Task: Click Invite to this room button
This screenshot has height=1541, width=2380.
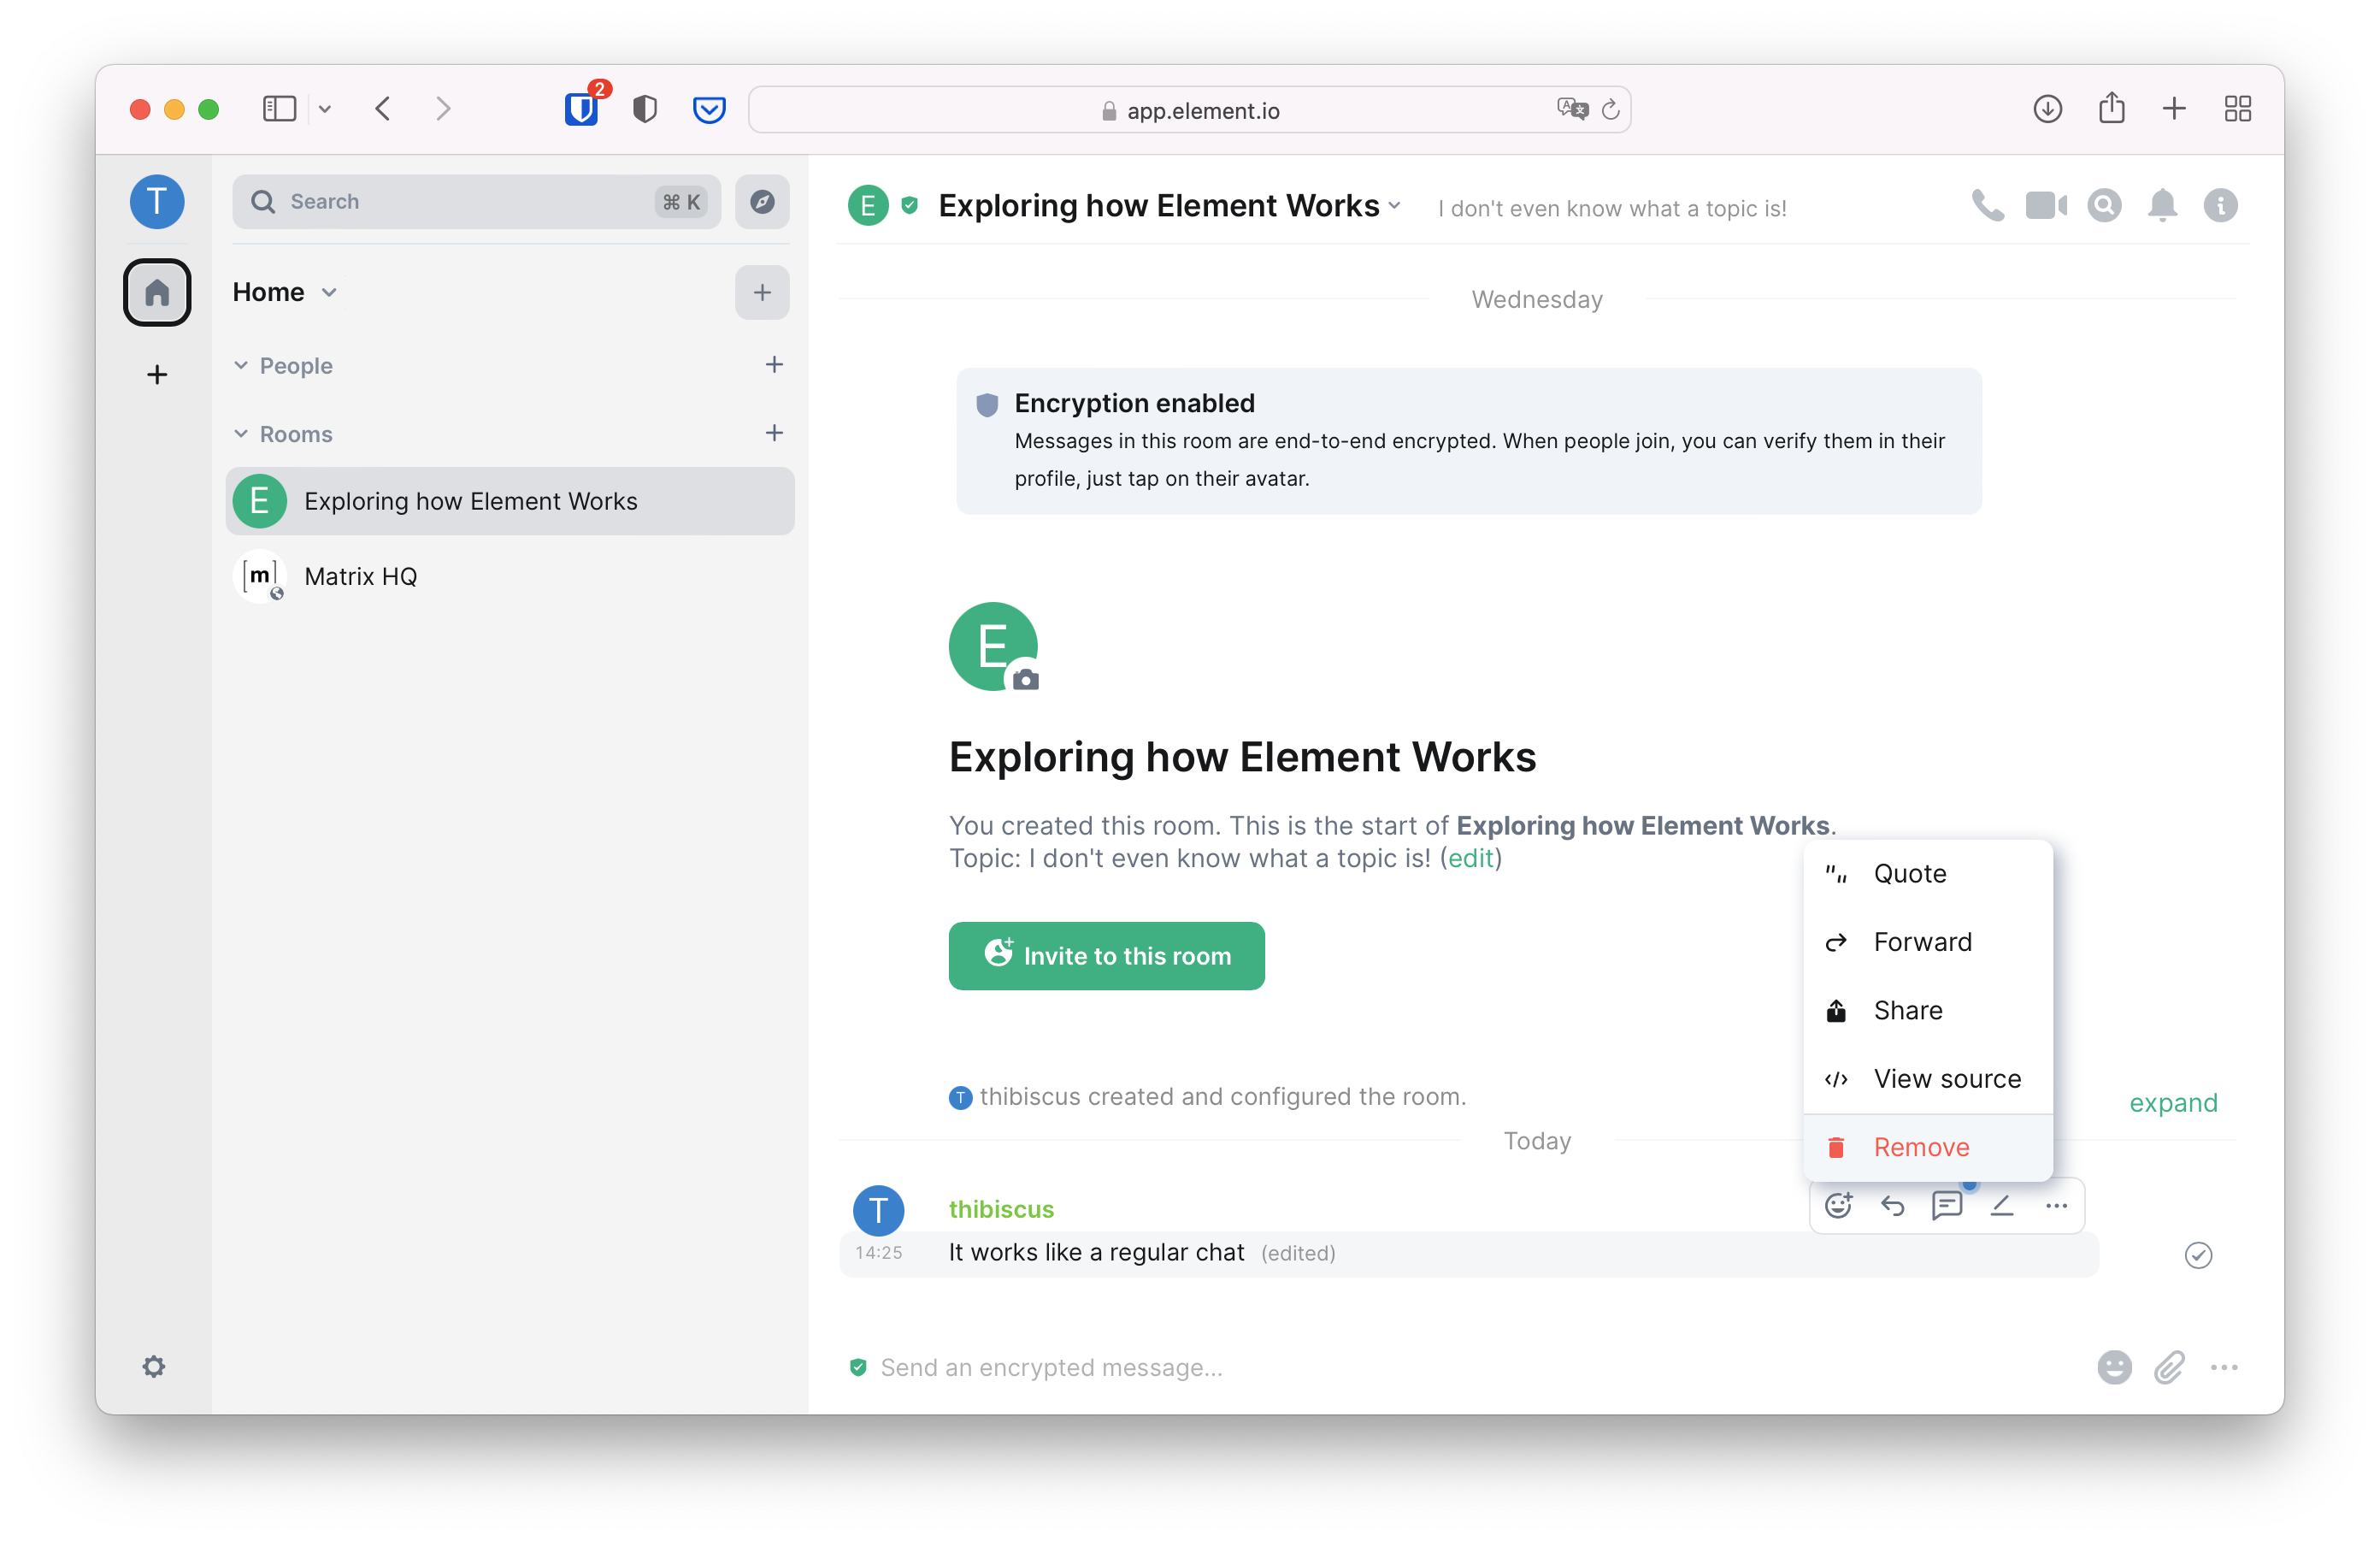Action: pos(1106,956)
